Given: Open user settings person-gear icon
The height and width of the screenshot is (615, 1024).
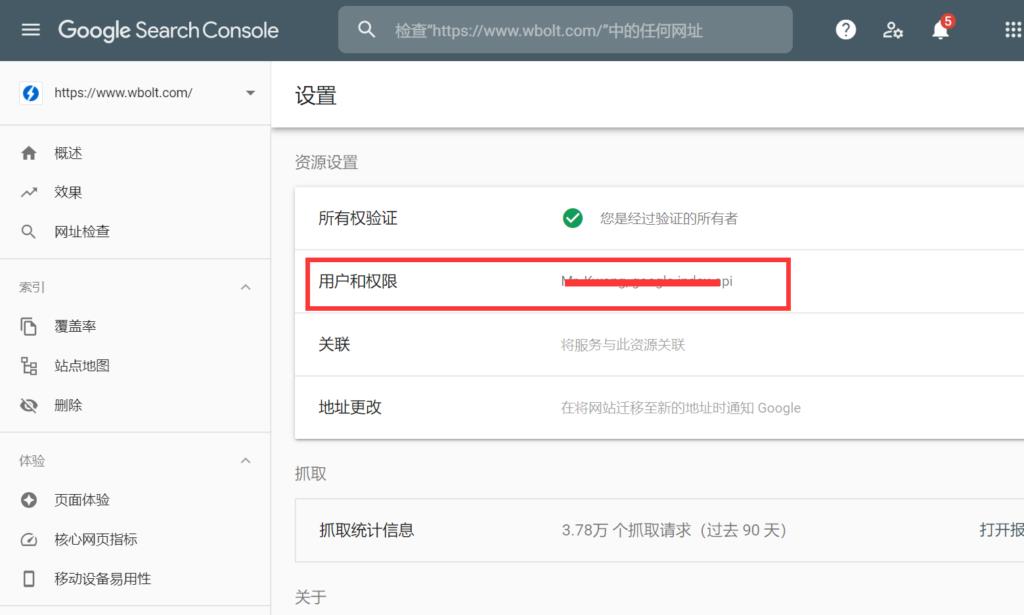Looking at the screenshot, I should click(x=893, y=30).
